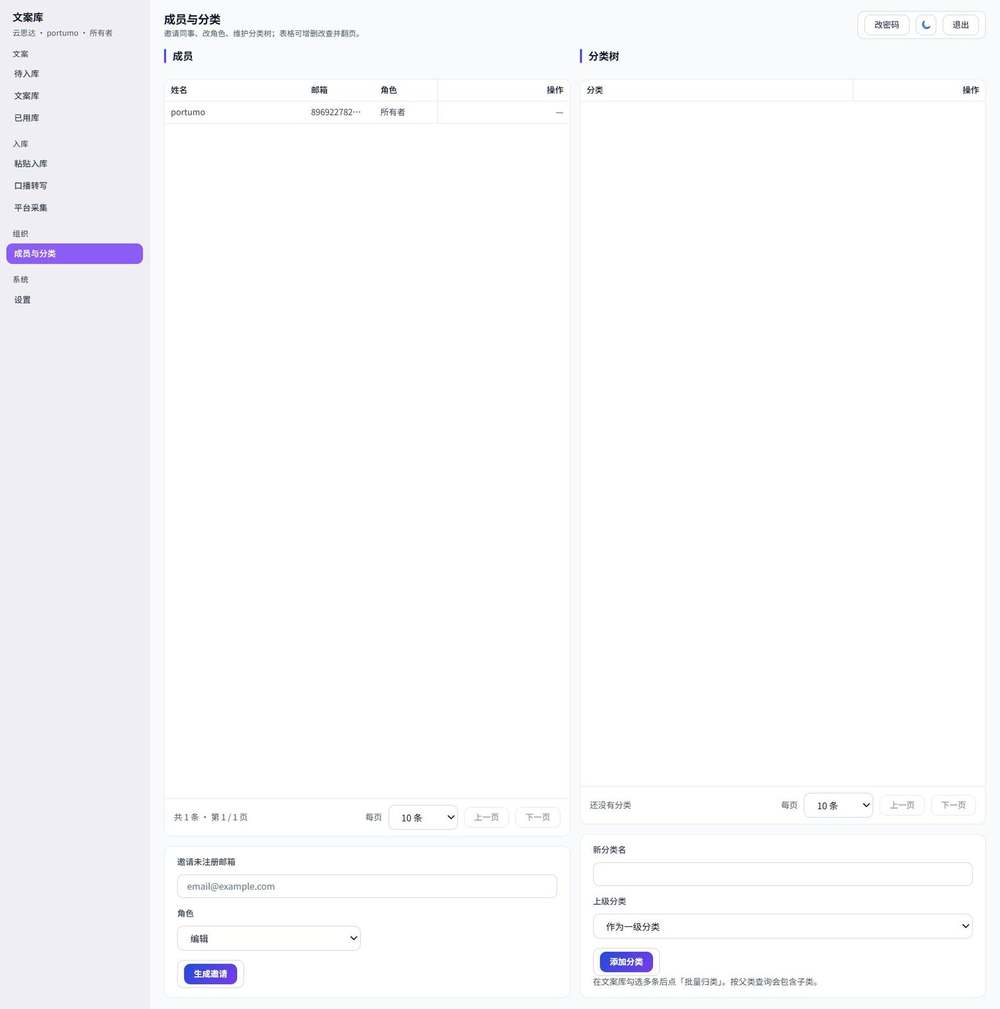Click 下一页 in the members table
The width and height of the screenshot is (1000, 1009).
pyautogui.click(x=537, y=817)
